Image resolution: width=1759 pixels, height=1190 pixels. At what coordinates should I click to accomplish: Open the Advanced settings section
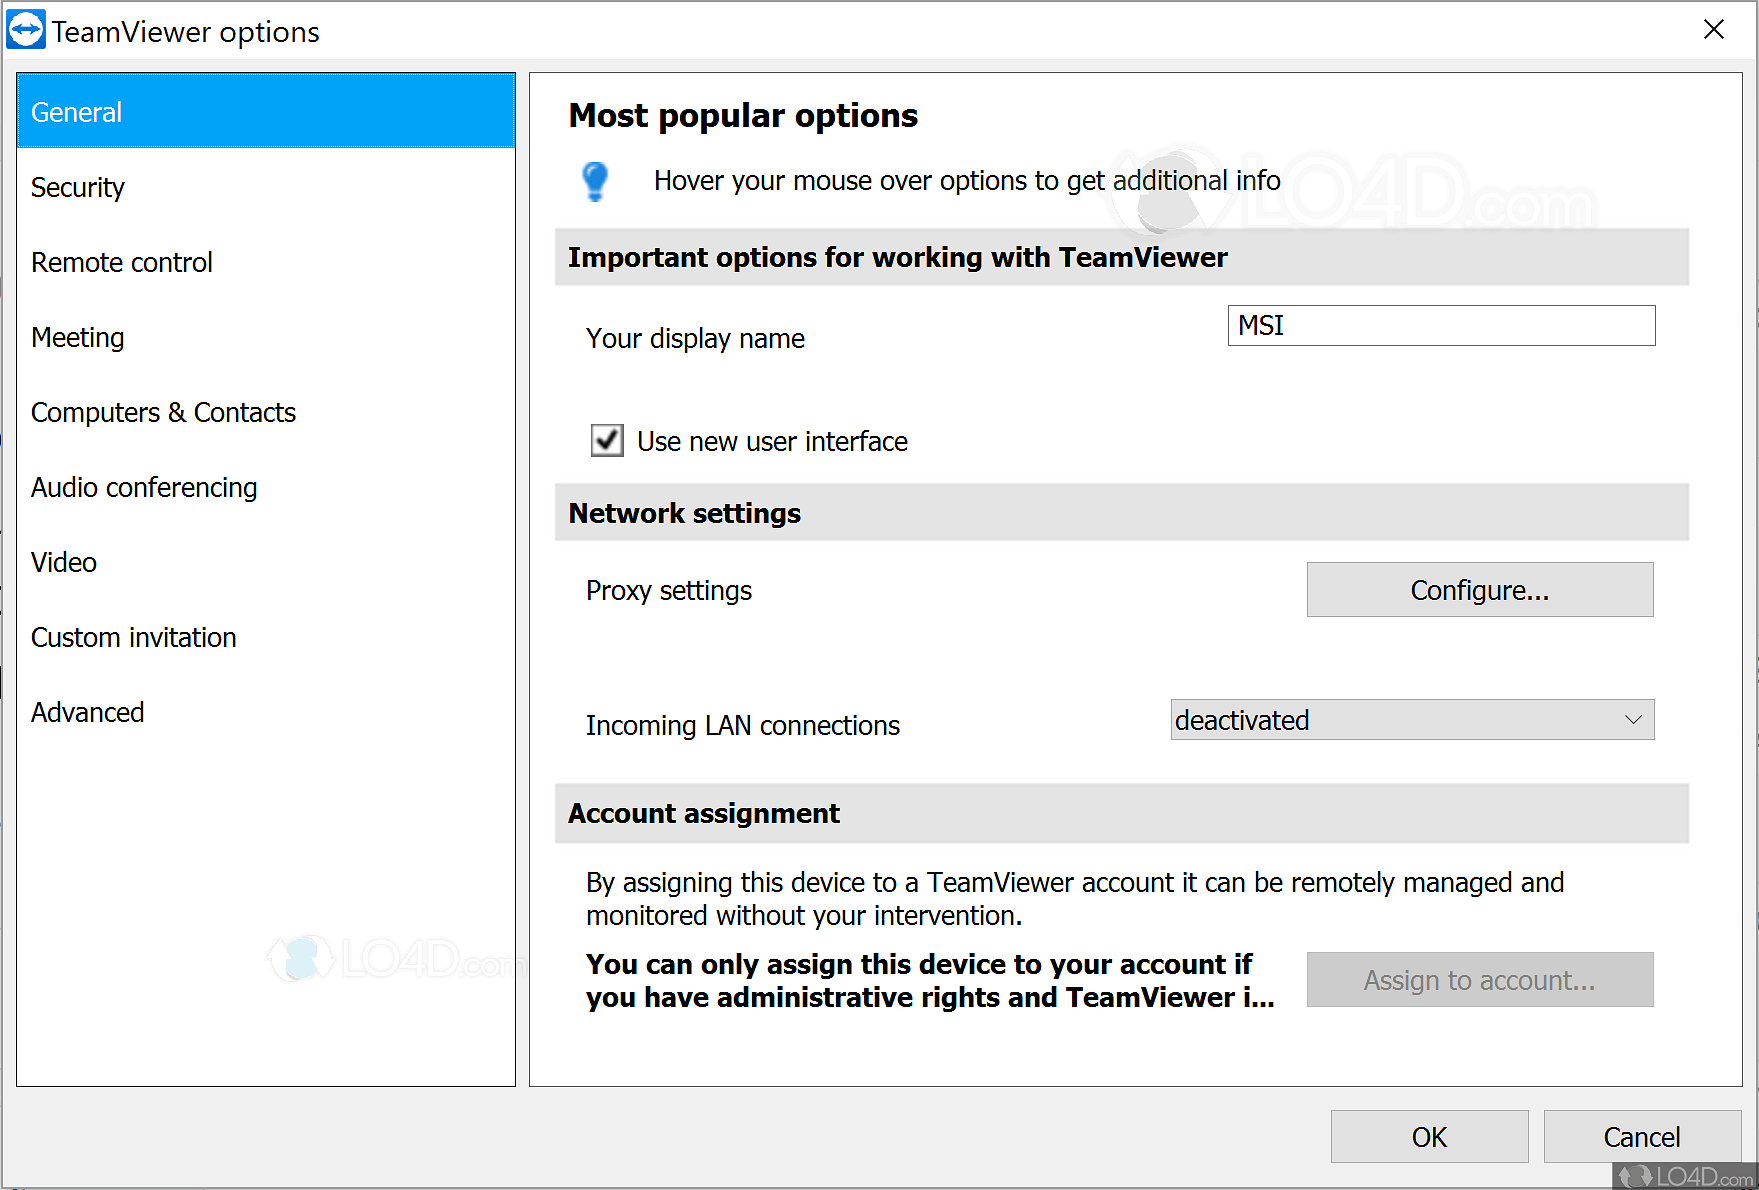[87, 712]
